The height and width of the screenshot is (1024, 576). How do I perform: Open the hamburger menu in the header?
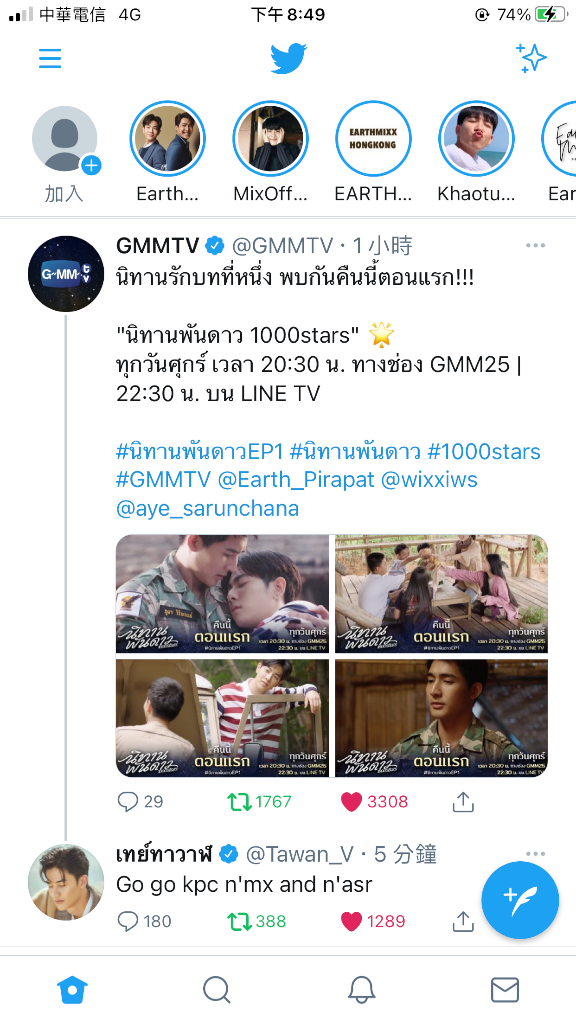pyautogui.click(x=50, y=58)
